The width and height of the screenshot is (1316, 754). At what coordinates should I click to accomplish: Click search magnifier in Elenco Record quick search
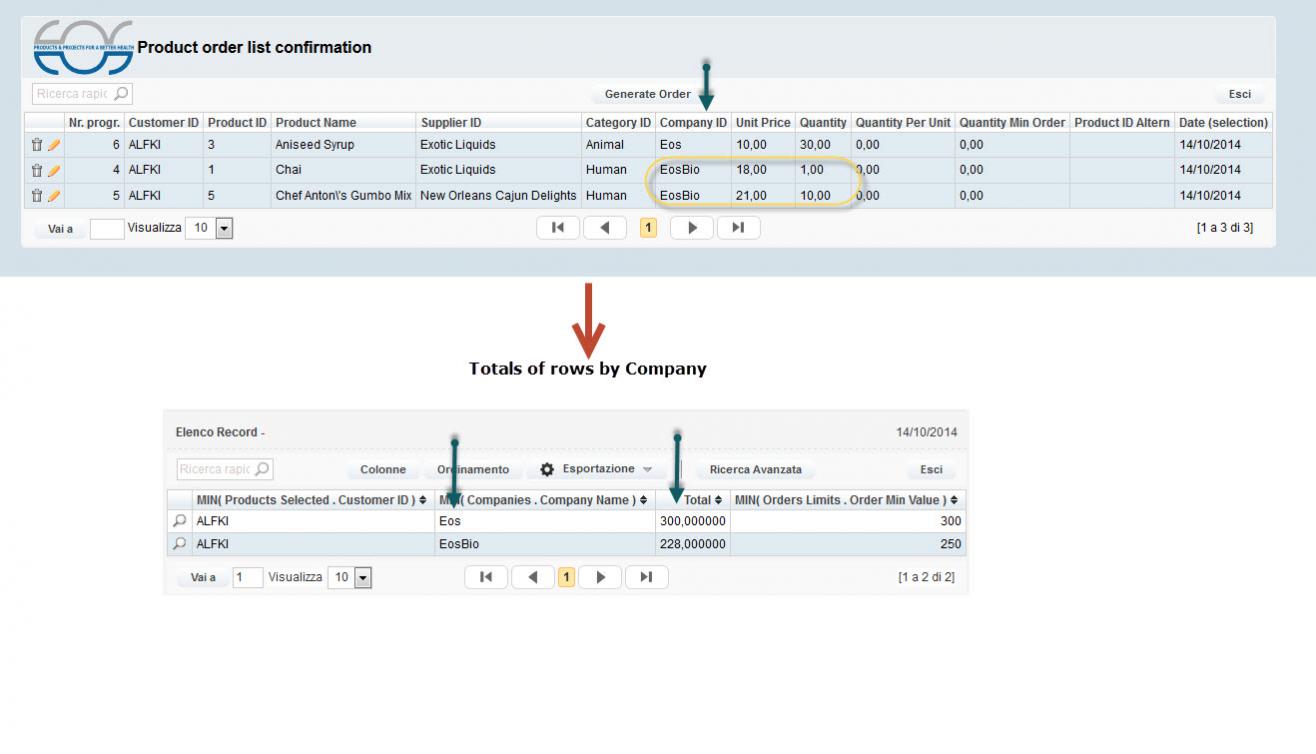tap(262, 469)
